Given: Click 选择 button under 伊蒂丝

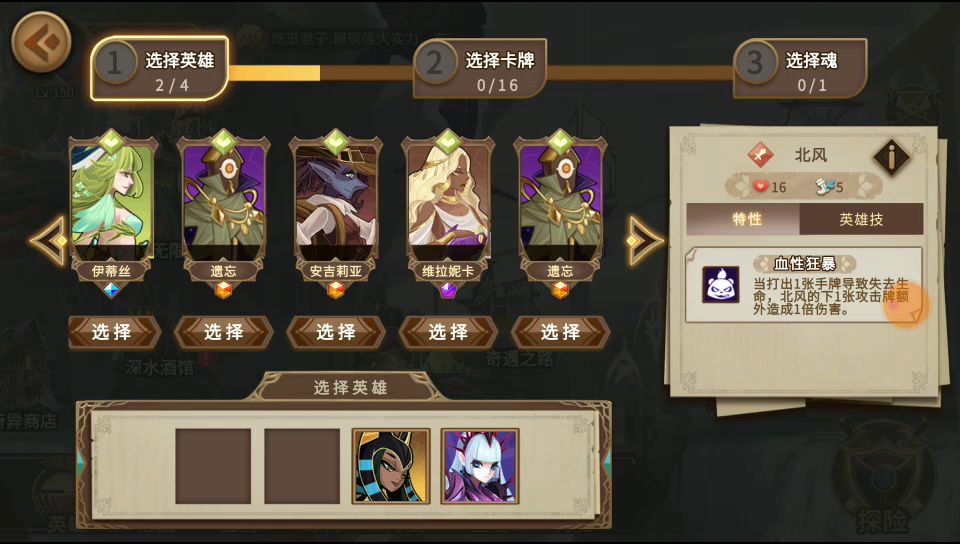Looking at the screenshot, I should [113, 332].
